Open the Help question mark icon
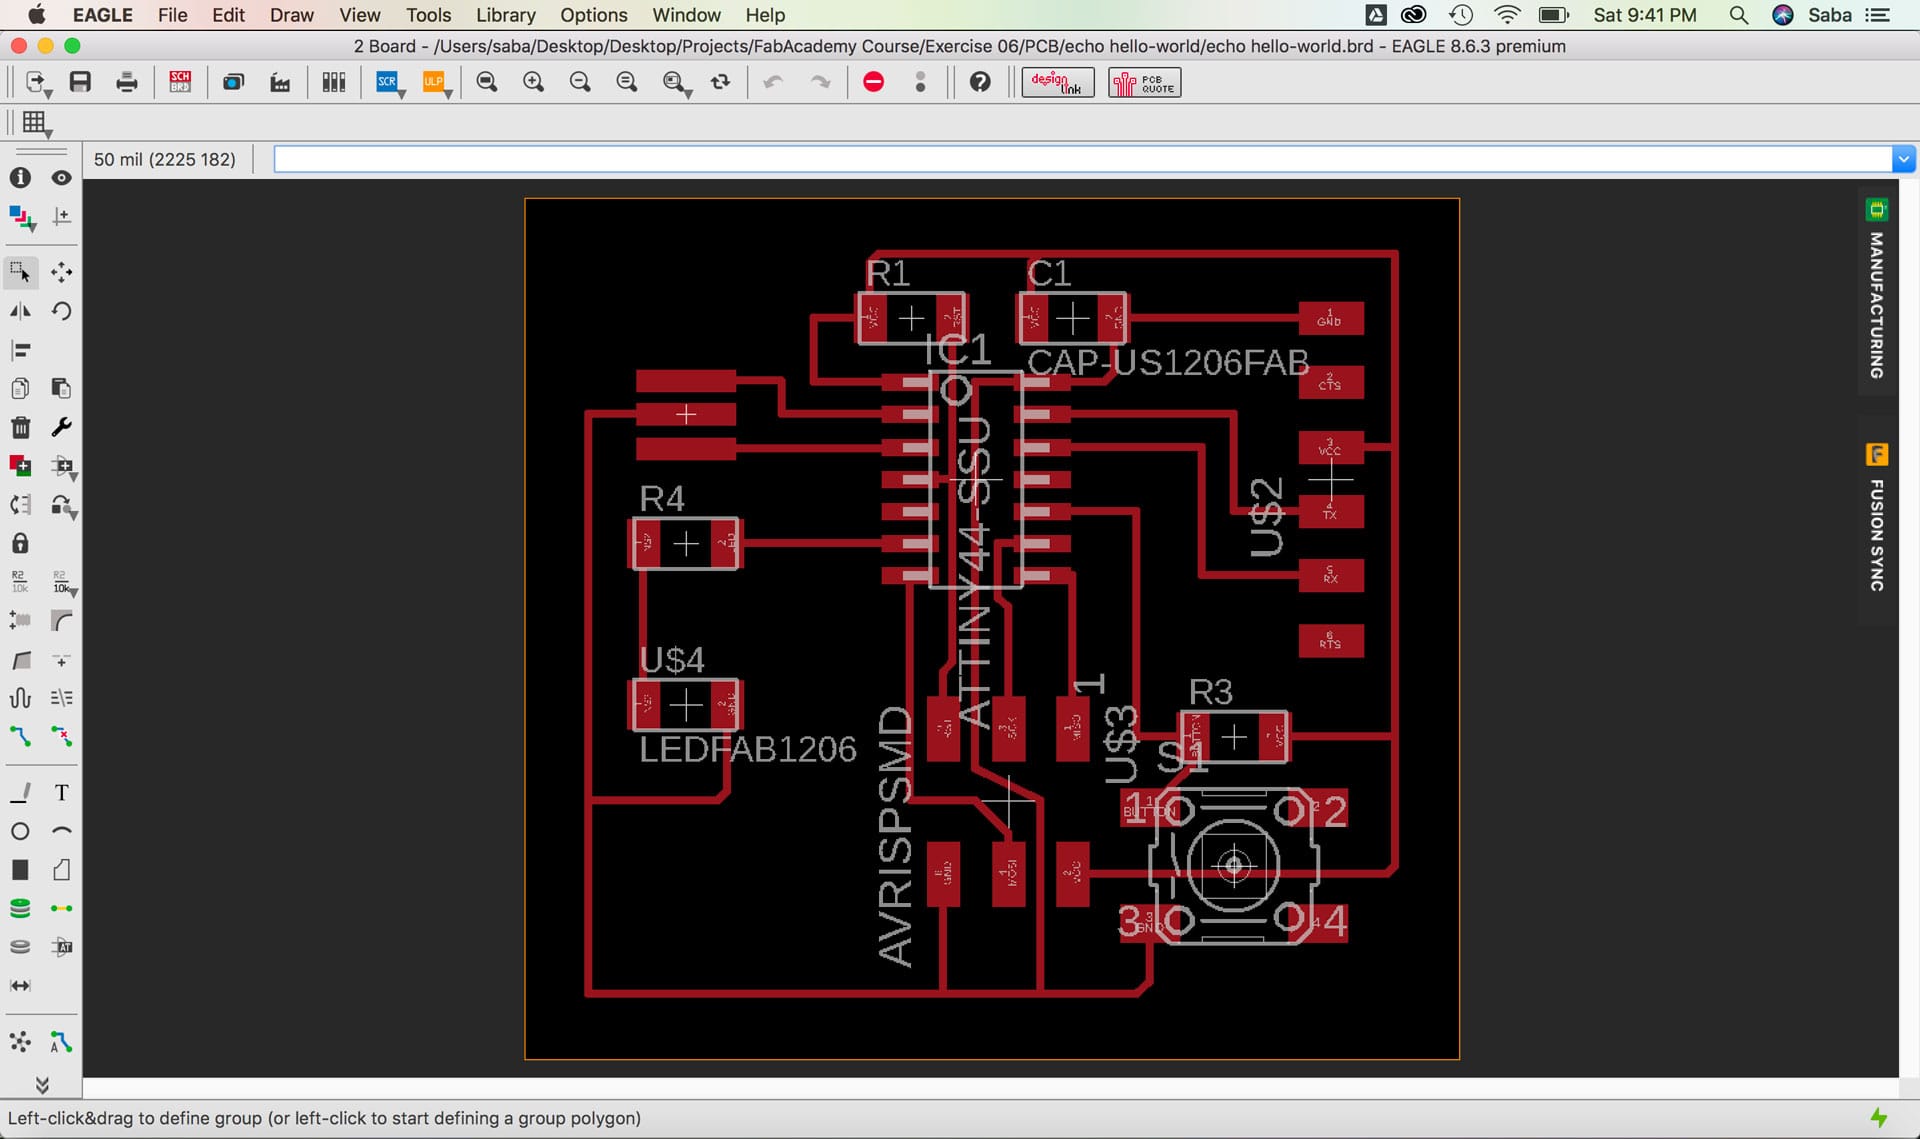1920x1139 pixels. pyautogui.click(x=980, y=82)
